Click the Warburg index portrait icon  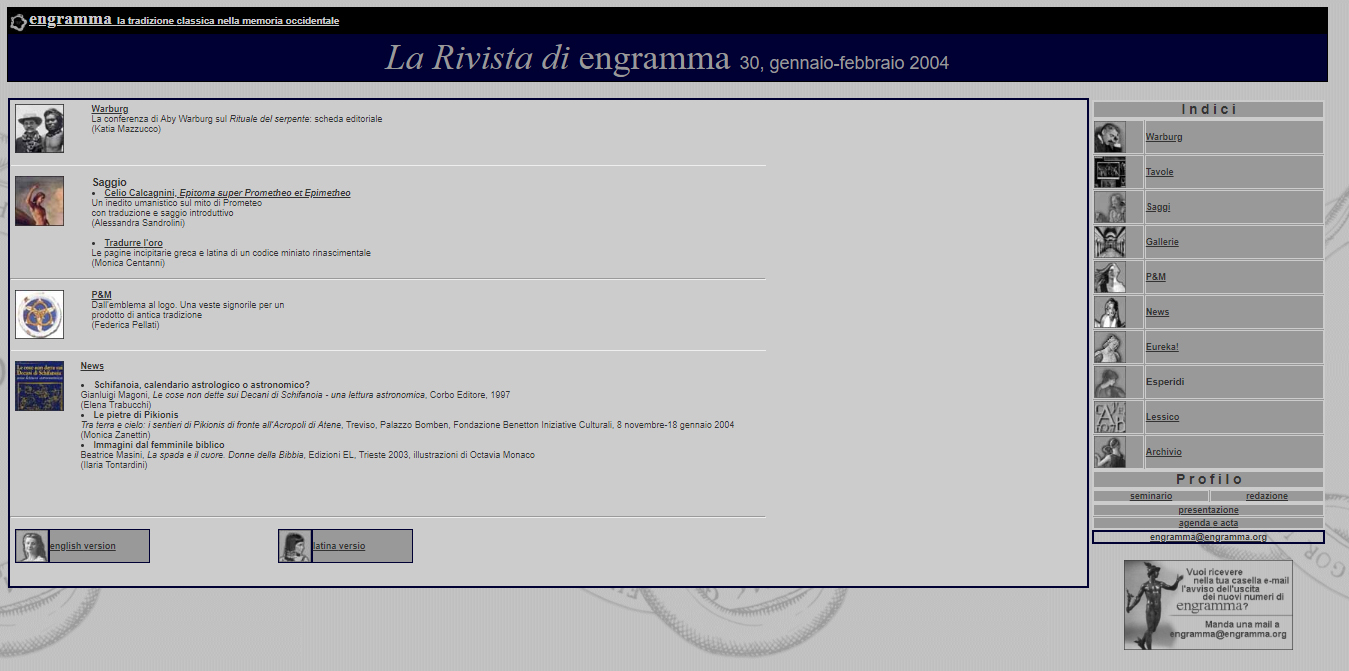[1110, 137]
